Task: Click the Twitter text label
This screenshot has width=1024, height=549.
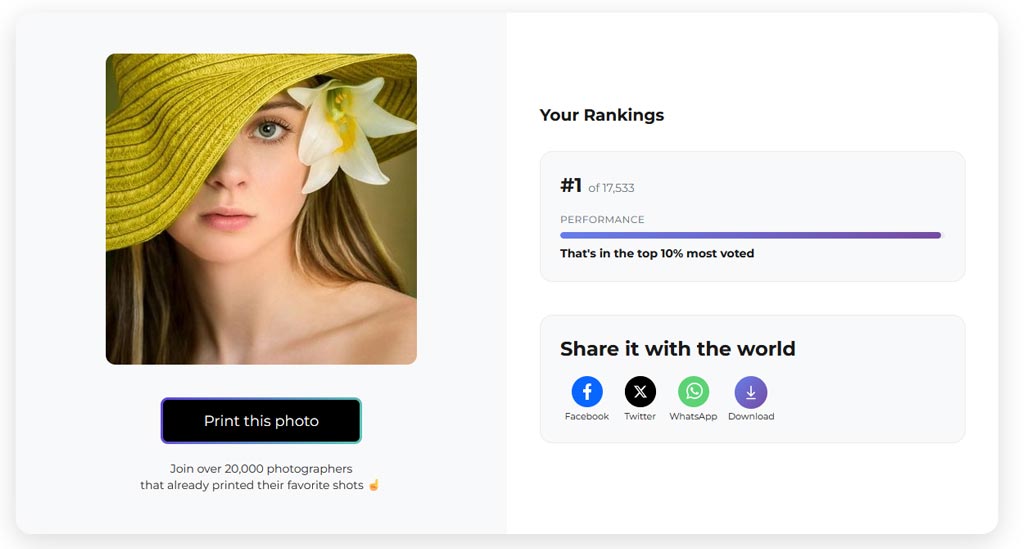Action: 640,417
